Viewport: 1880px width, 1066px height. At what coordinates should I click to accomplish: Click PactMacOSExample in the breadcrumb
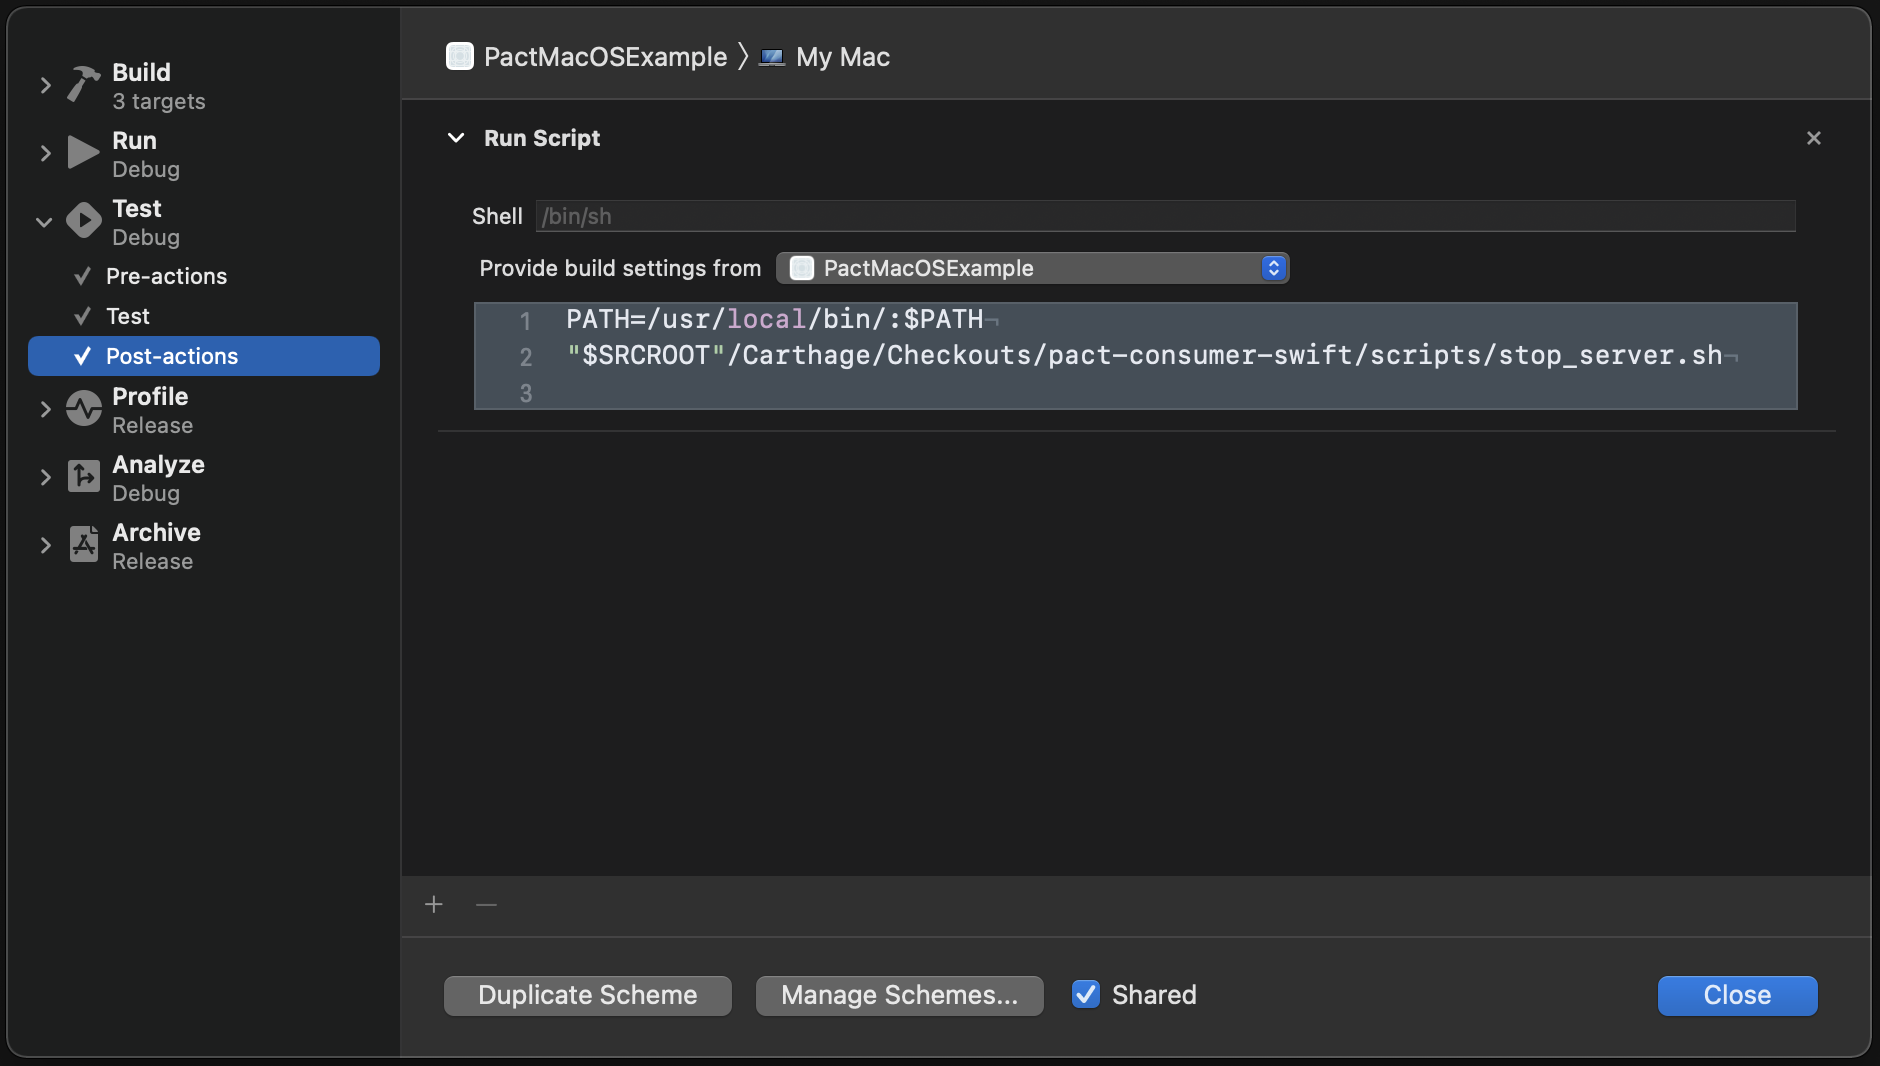605,57
